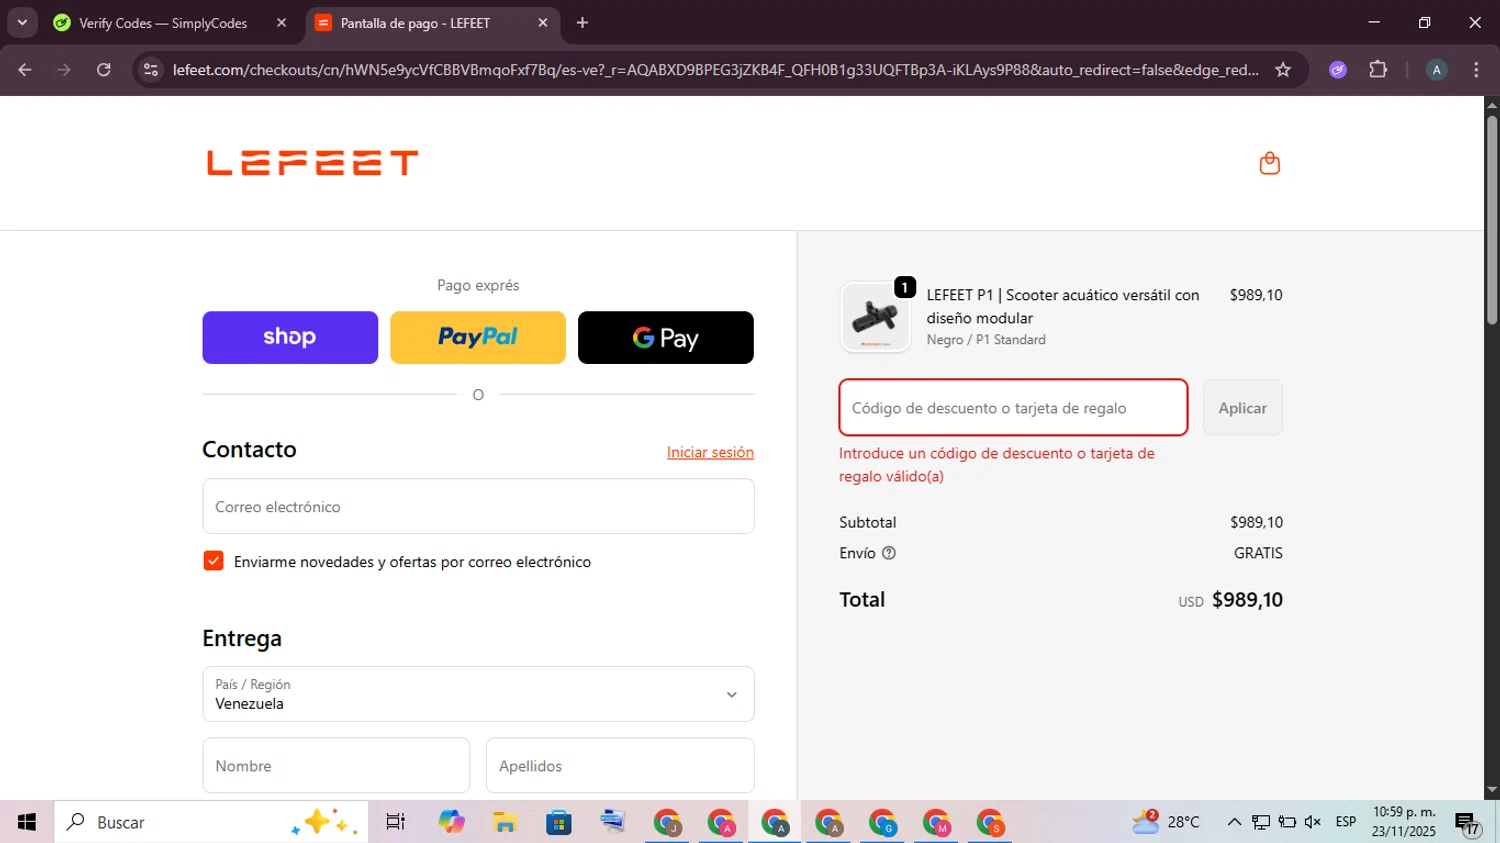The height and width of the screenshot is (843, 1500).
Task: View site information icon in address bar
Action: pos(151,70)
